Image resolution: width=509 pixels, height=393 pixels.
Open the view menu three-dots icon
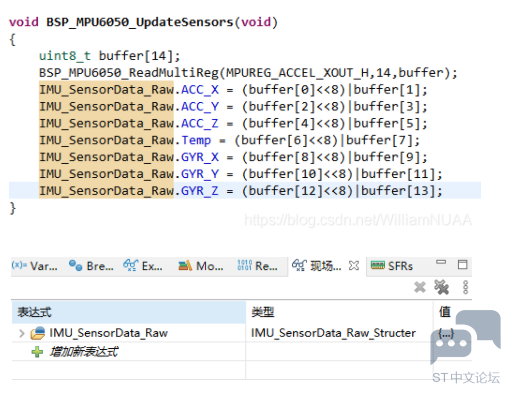point(466,287)
